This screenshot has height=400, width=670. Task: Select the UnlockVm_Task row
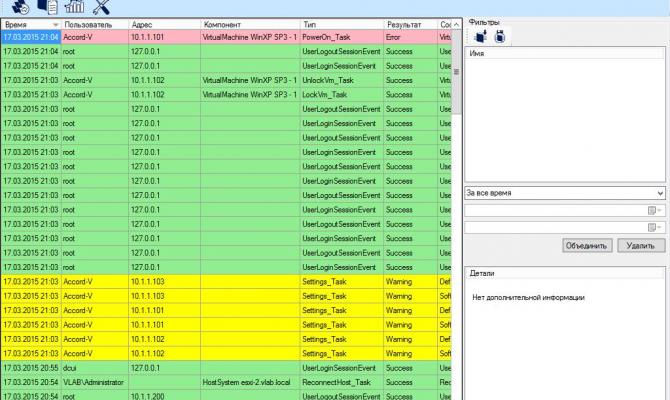226,80
